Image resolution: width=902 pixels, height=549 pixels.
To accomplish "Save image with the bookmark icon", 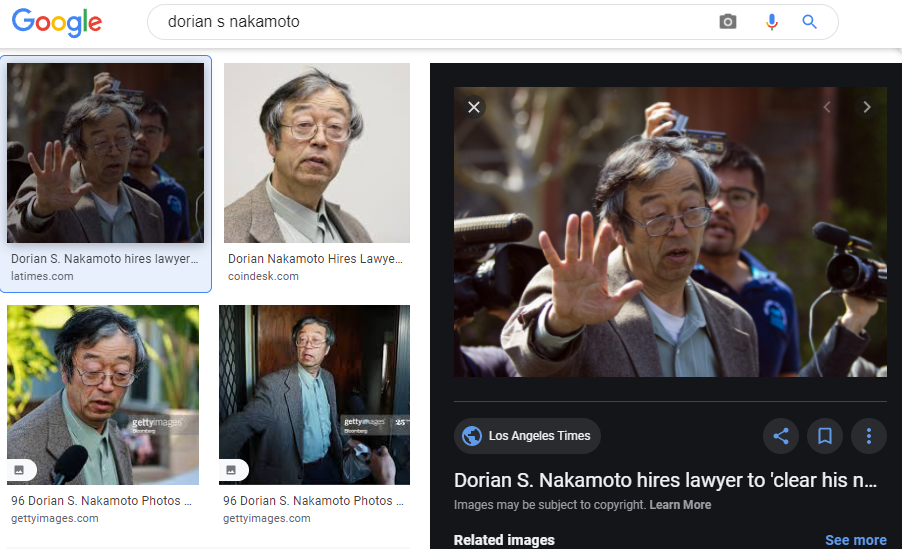I will click(x=825, y=436).
